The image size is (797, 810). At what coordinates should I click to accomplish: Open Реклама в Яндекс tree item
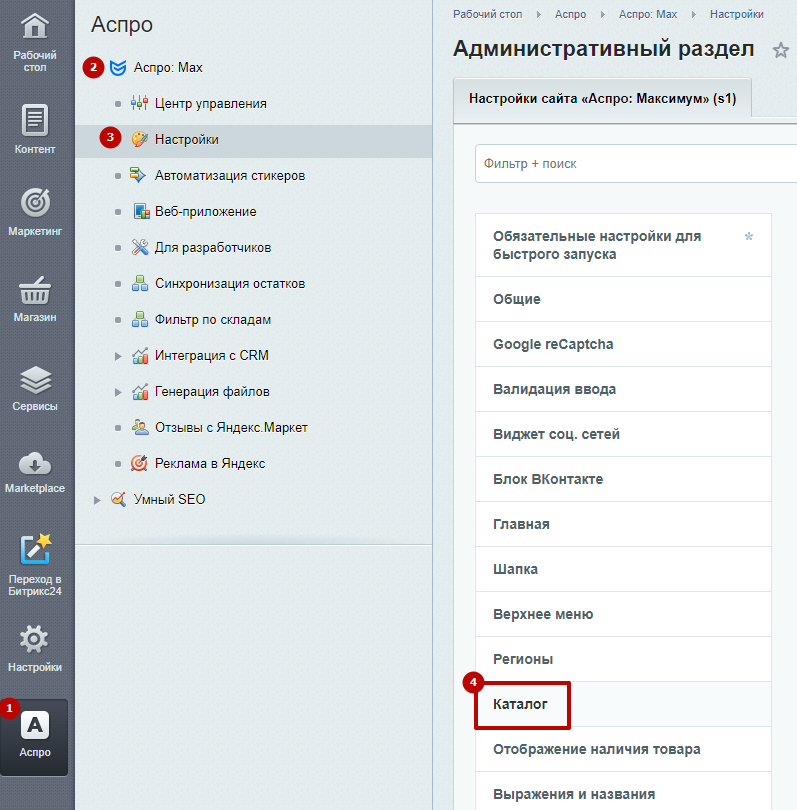pyautogui.click(x=210, y=463)
